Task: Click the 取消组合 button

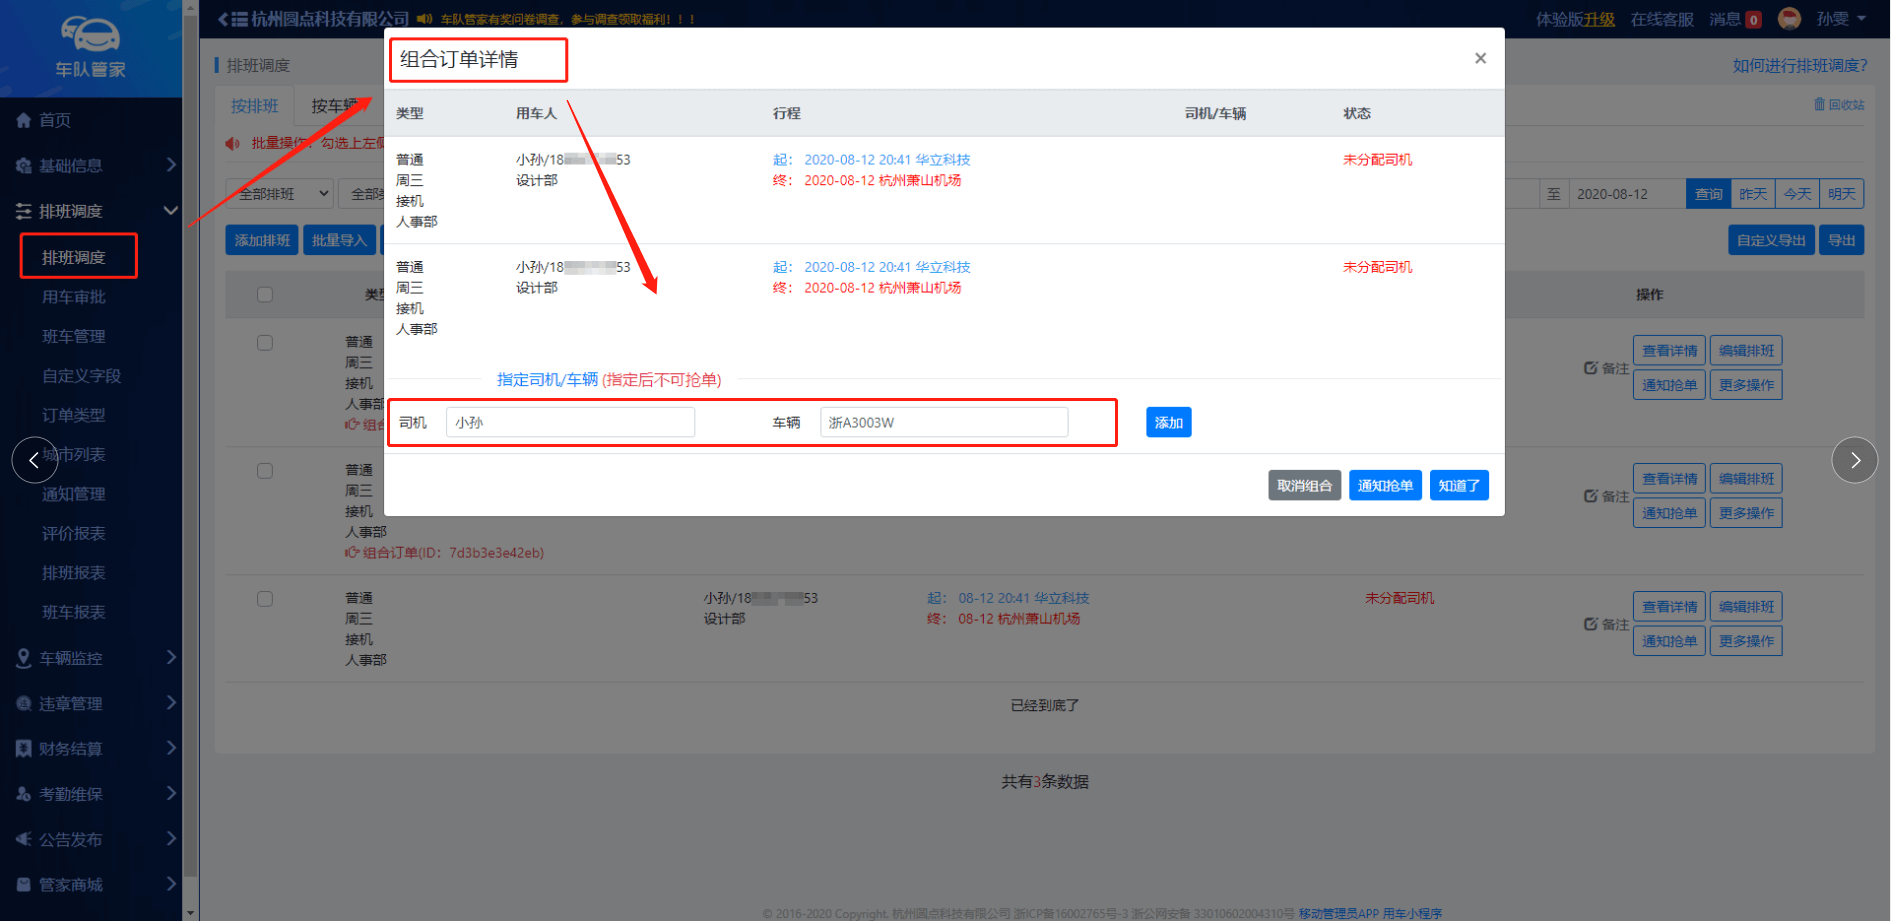Action: (1304, 486)
